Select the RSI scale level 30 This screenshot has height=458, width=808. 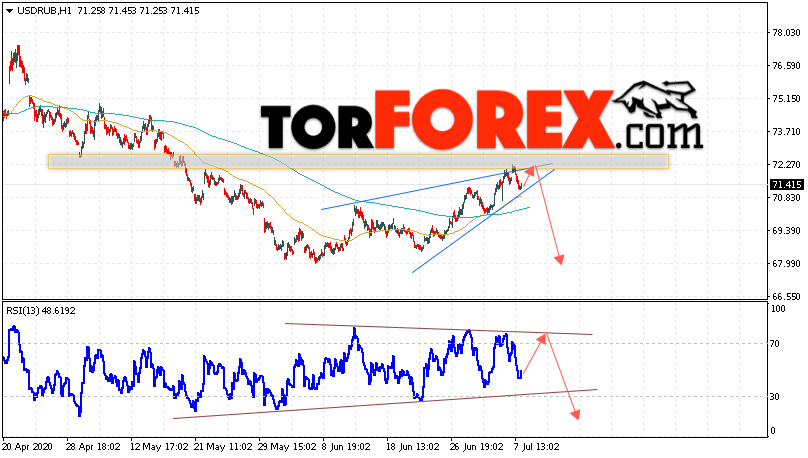(775, 397)
